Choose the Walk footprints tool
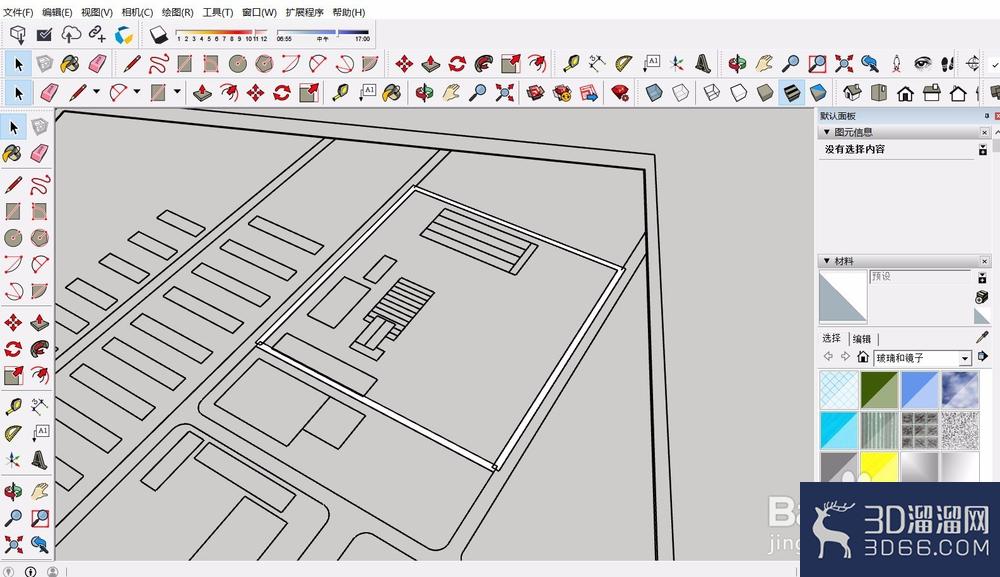 (x=947, y=63)
